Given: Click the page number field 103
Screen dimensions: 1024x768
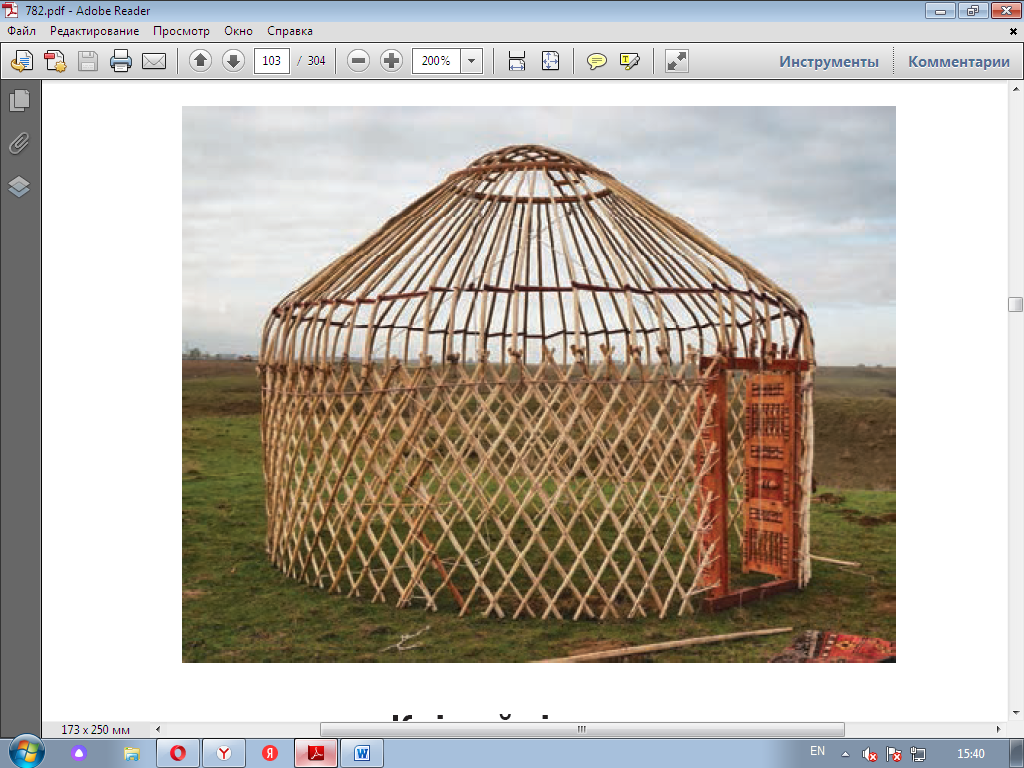Looking at the screenshot, I should point(272,61).
